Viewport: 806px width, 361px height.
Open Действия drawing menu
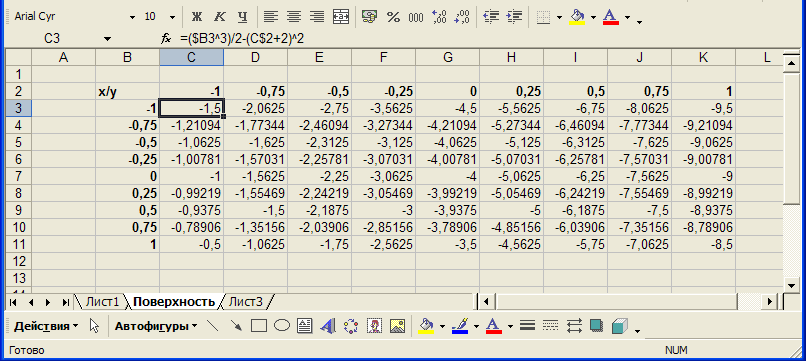point(46,326)
